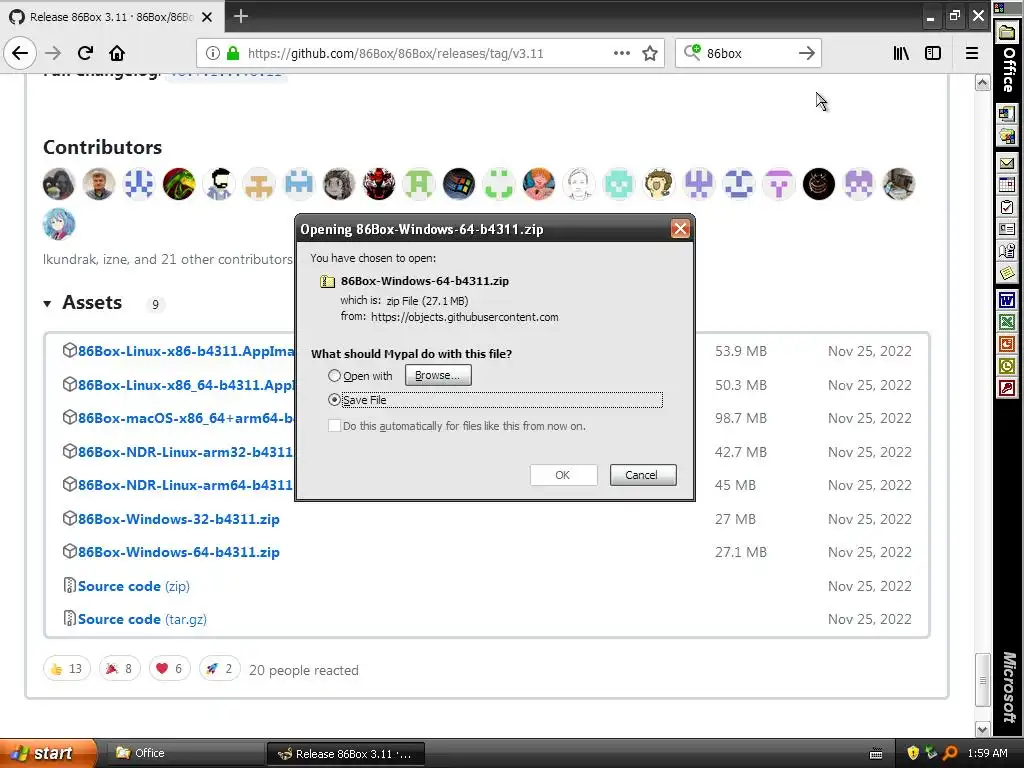This screenshot has height=768, width=1024.
Task: Click the thumbs up reaction button
Action: pyautogui.click(x=67, y=669)
